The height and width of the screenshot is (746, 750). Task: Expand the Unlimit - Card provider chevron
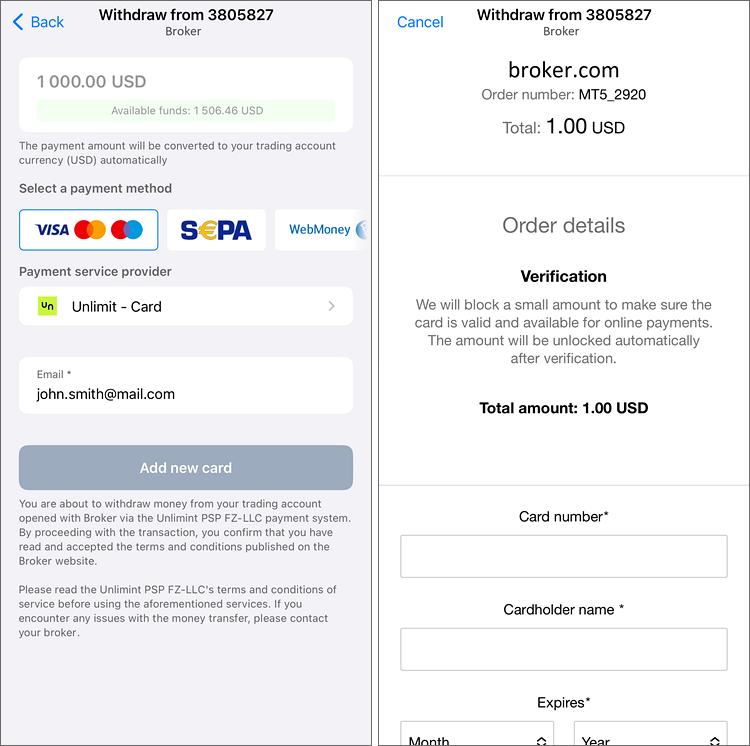coord(331,306)
